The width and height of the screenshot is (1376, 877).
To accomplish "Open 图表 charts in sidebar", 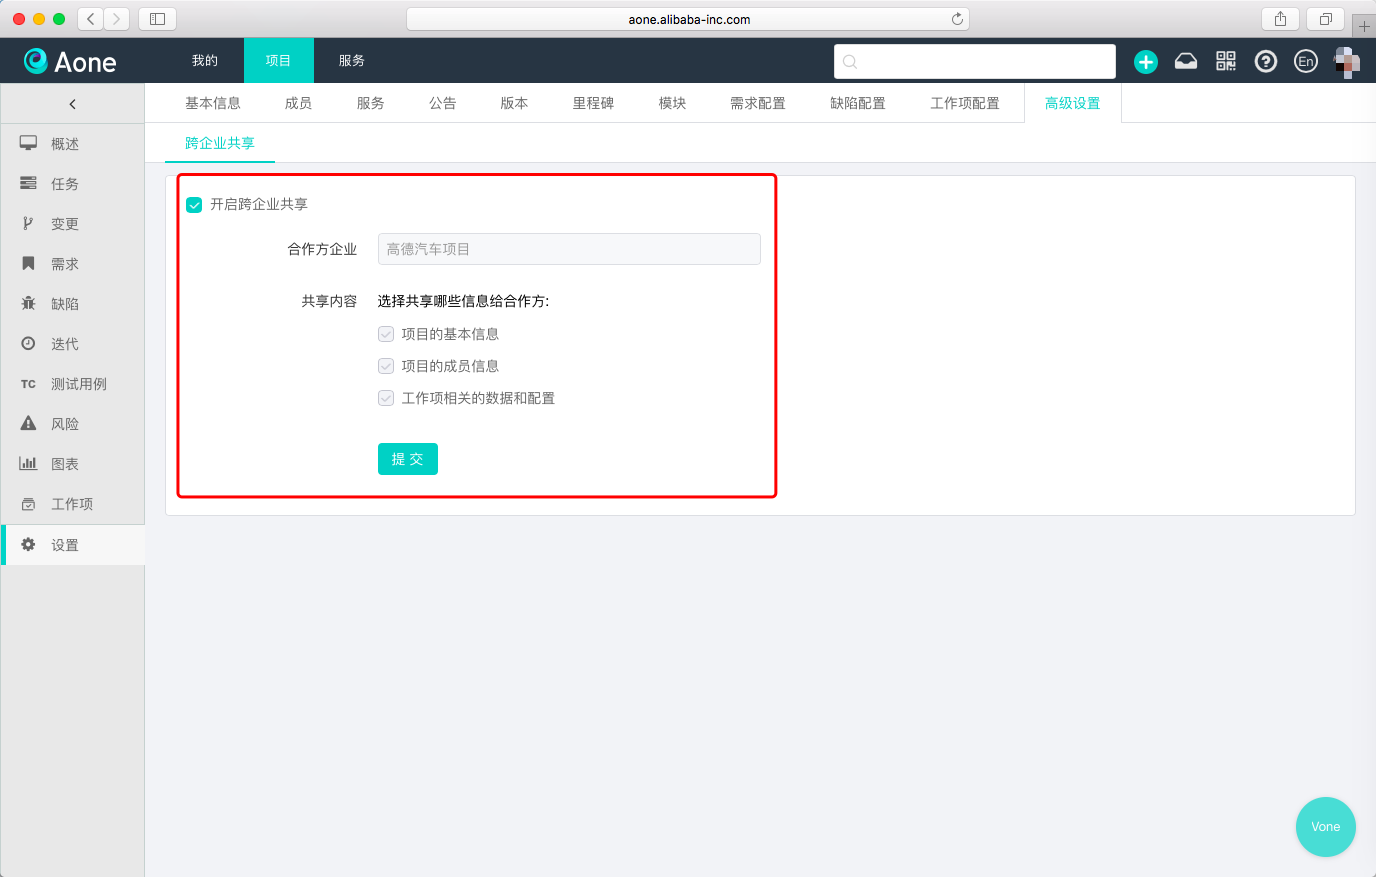I will click(73, 464).
